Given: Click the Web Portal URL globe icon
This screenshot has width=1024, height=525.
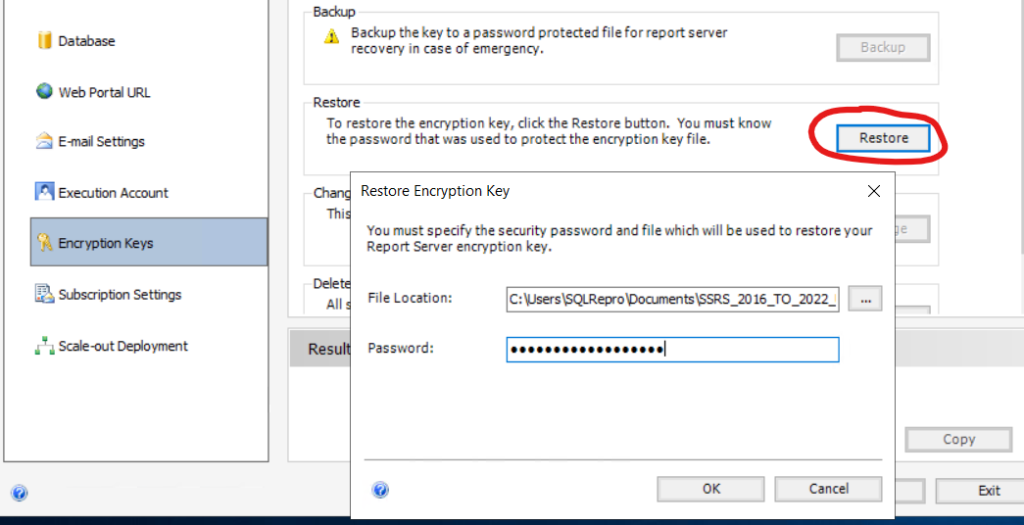Looking at the screenshot, I should point(44,91).
